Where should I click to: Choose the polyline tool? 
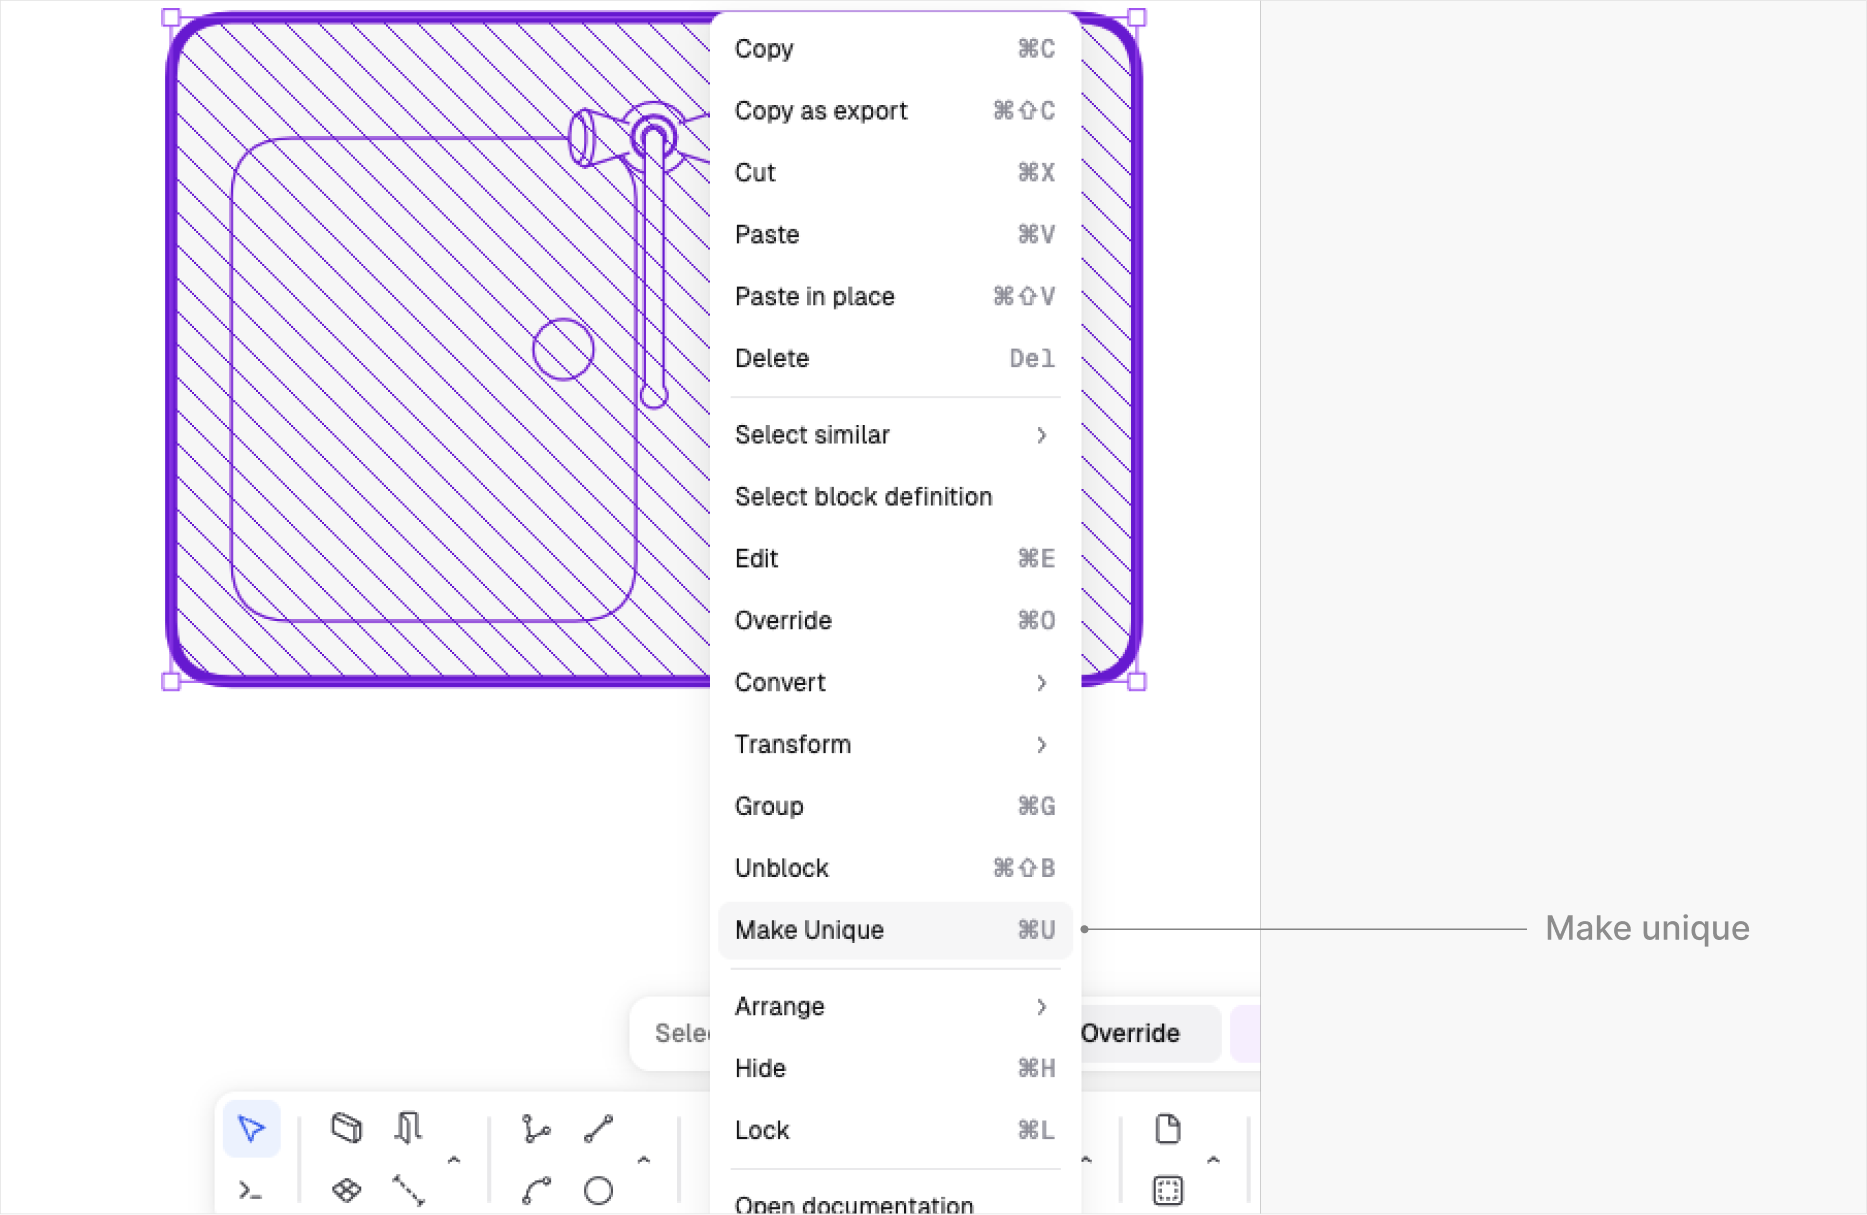pyautogui.click(x=536, y=1129)
